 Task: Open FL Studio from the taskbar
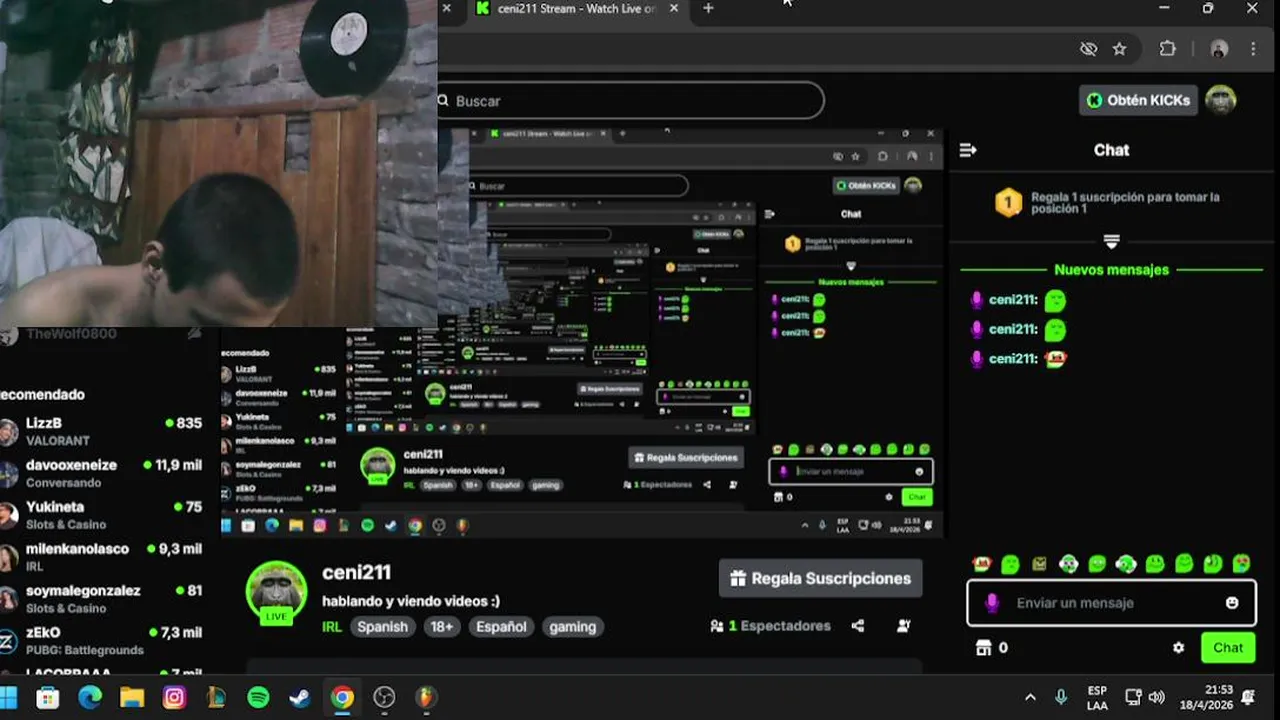(427, 697)
